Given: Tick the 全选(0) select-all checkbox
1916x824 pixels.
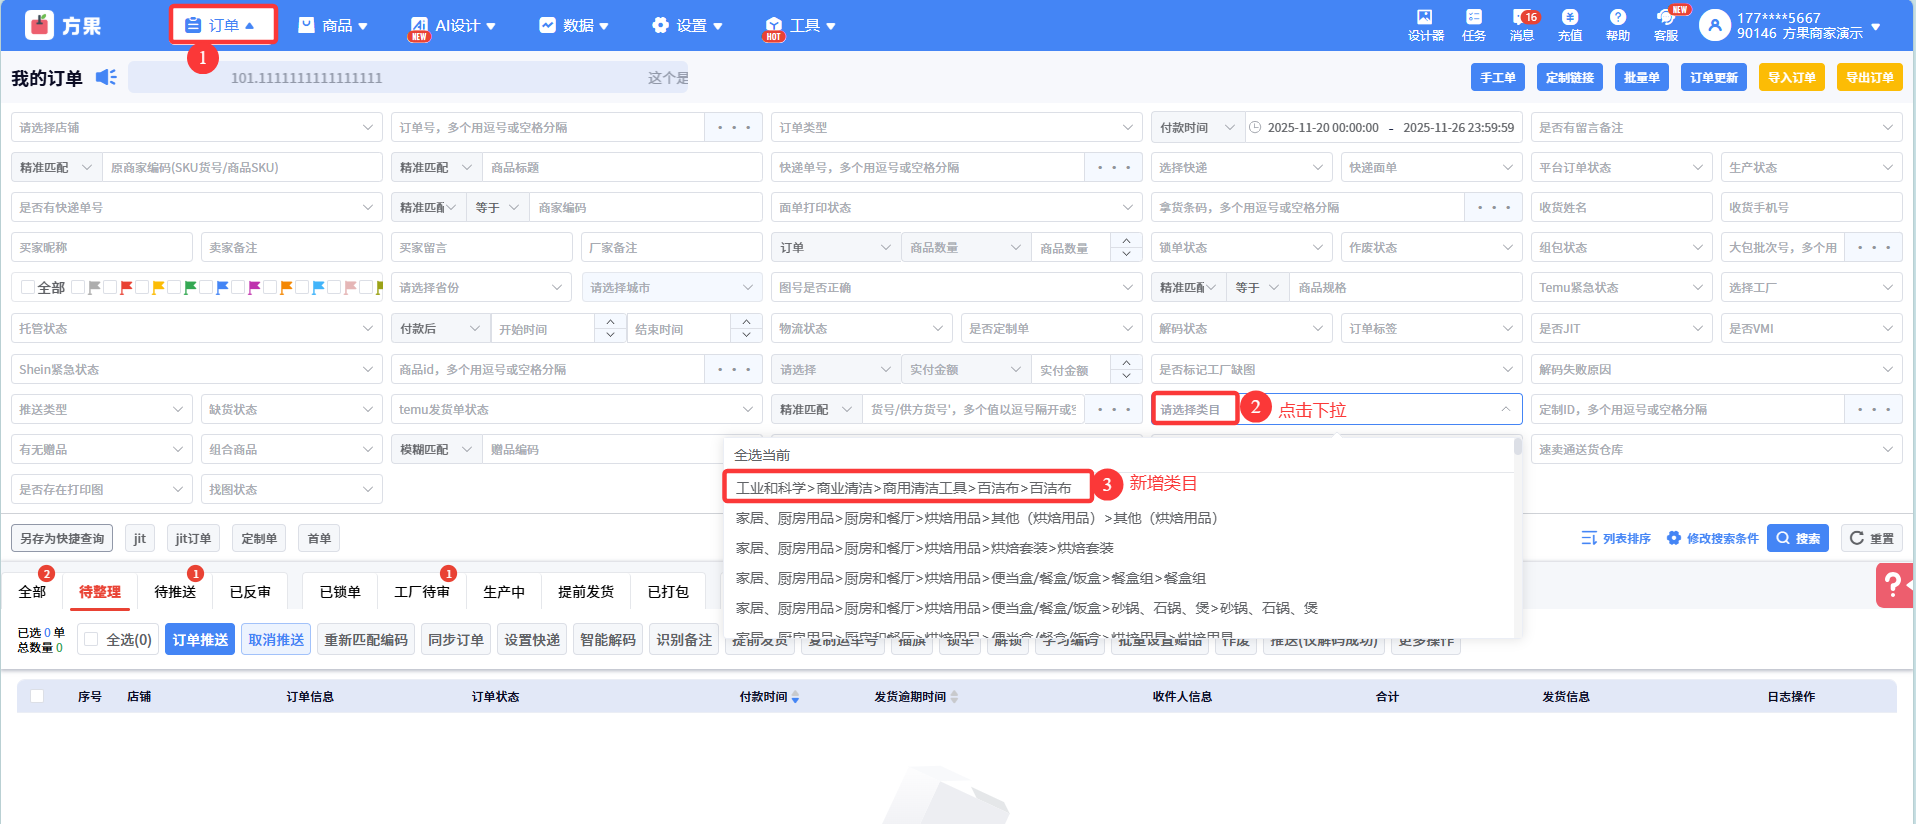Looking at the screenshot, I should tap(91, 640).
